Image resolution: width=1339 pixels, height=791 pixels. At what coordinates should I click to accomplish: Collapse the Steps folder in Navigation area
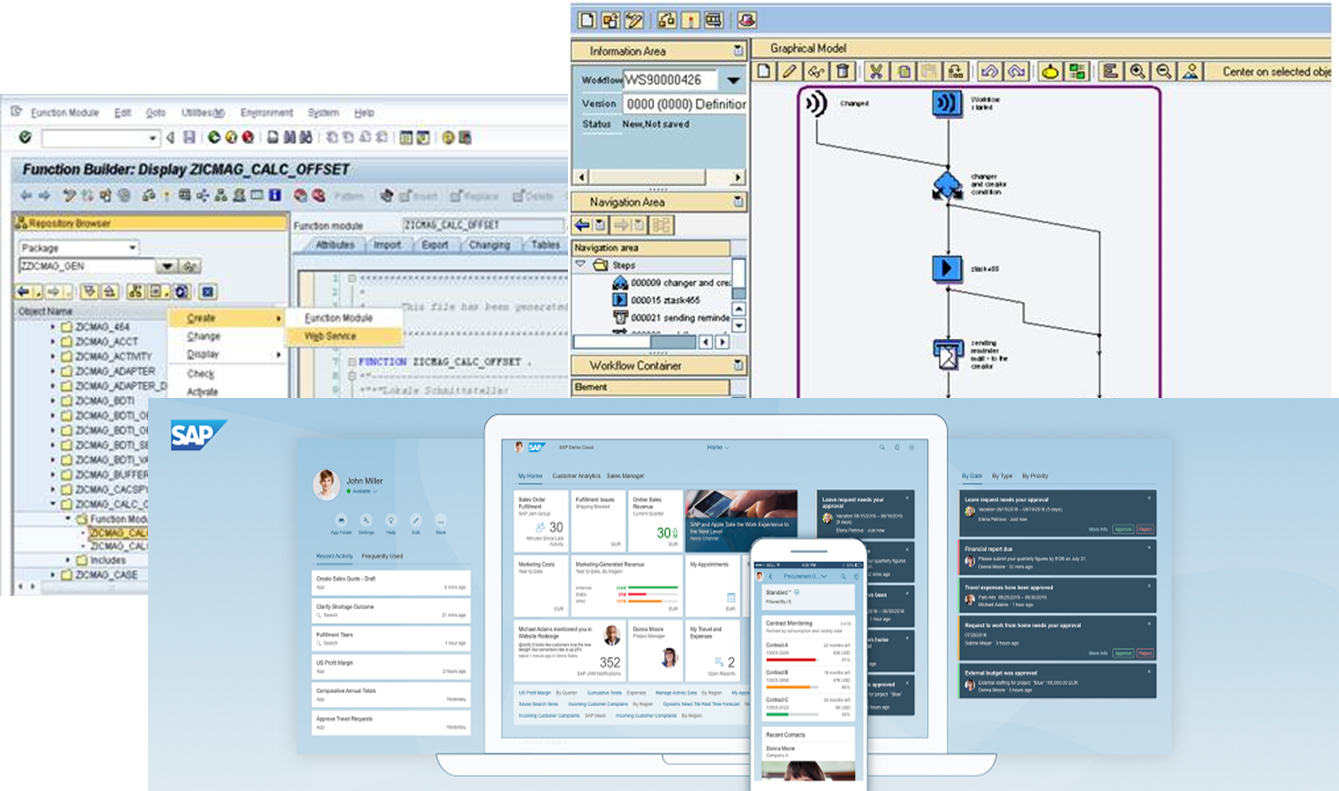[x=581, y=265]
